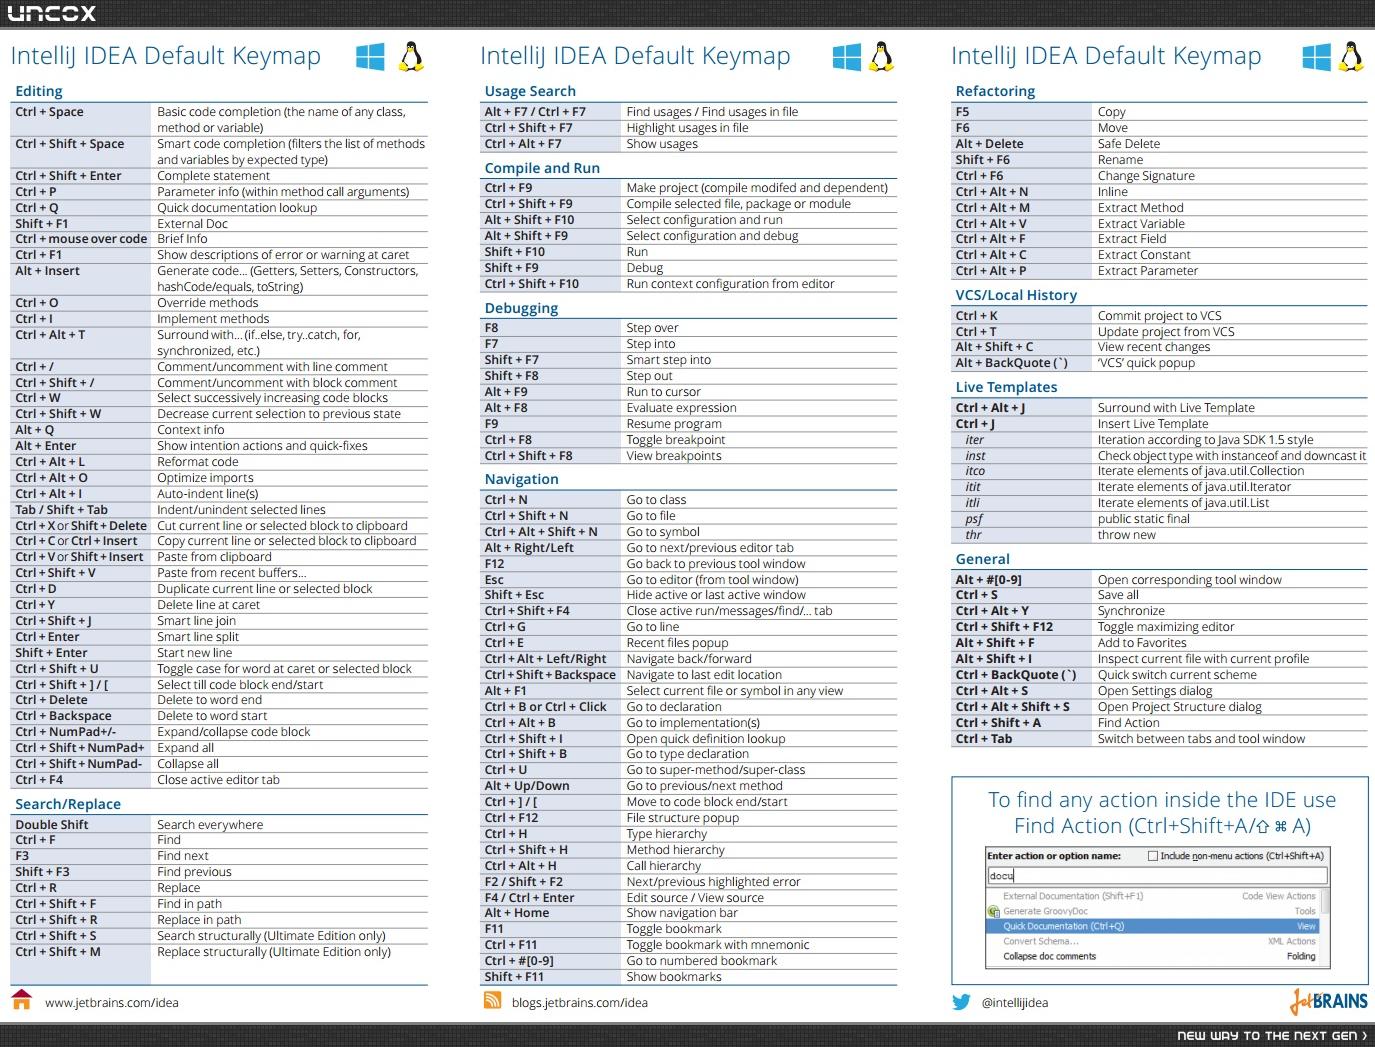
Task: Click the Windows logo above the Refactoring section
Action: [1317, 57]
